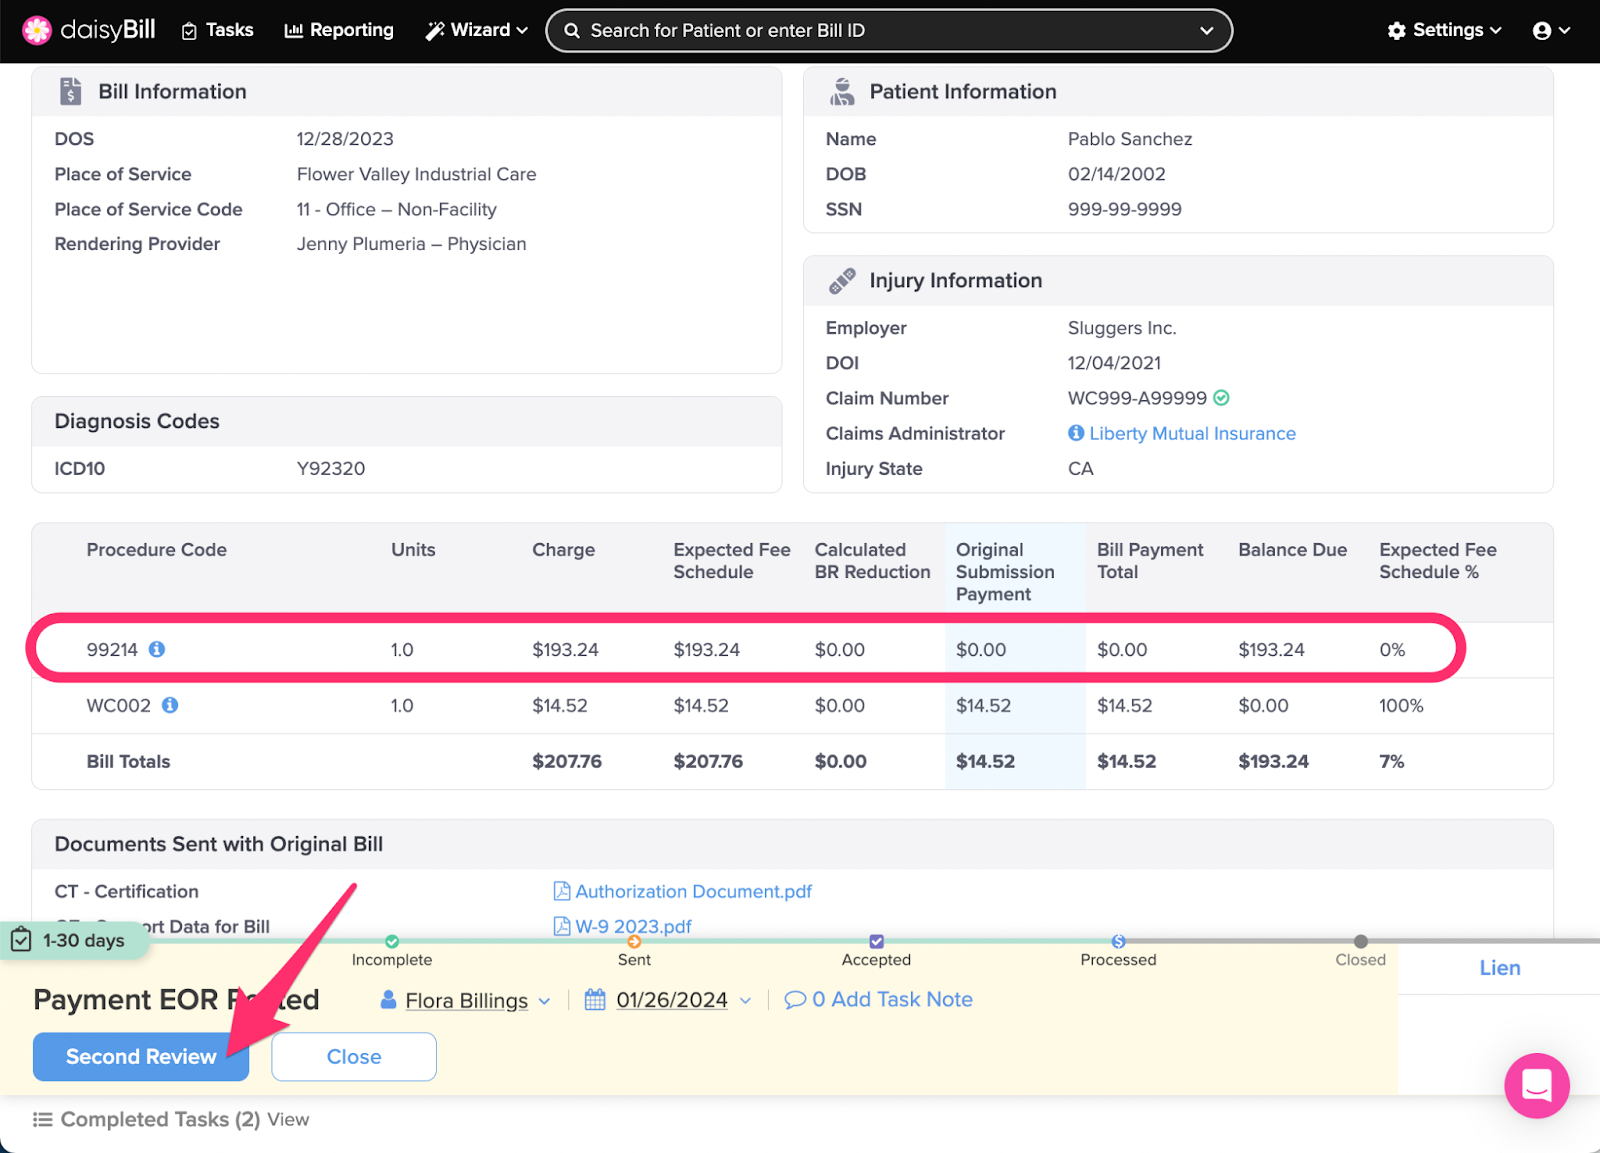The height and width of the screenshot is (1153, 1600).
Task: Open Authorization Document.pdf link
Action: coord(692,891)
